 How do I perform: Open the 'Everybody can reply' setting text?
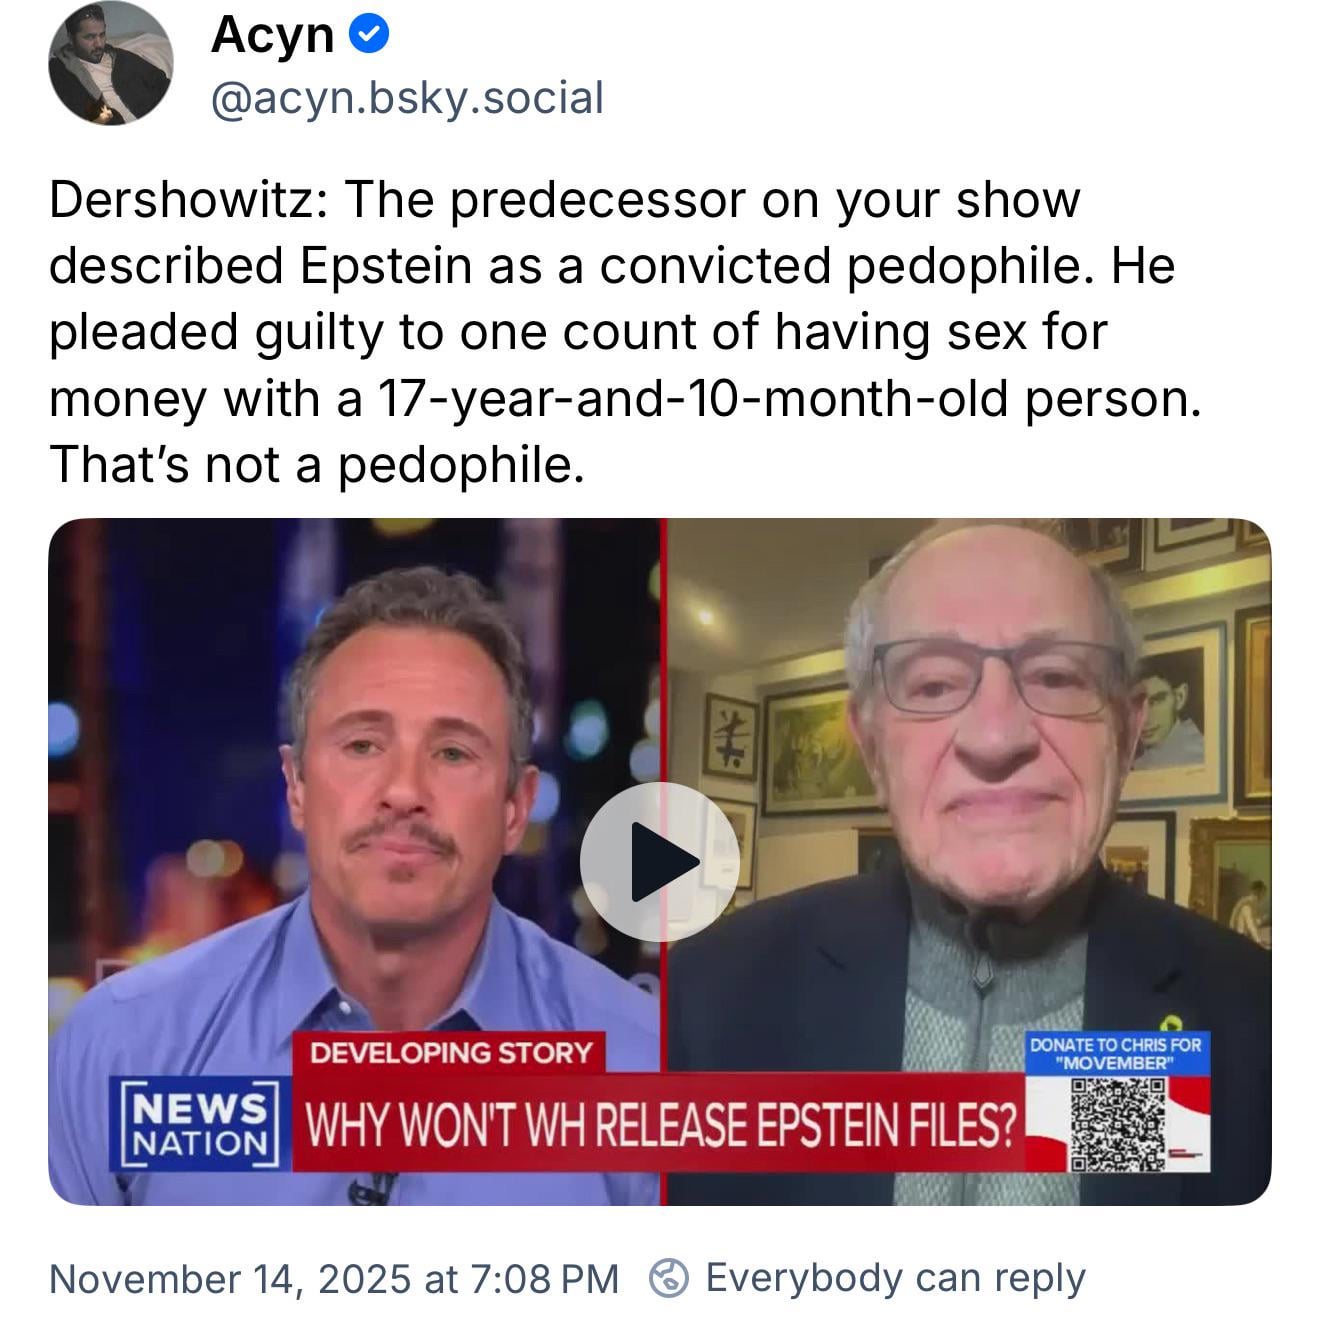click(895, 1277)
